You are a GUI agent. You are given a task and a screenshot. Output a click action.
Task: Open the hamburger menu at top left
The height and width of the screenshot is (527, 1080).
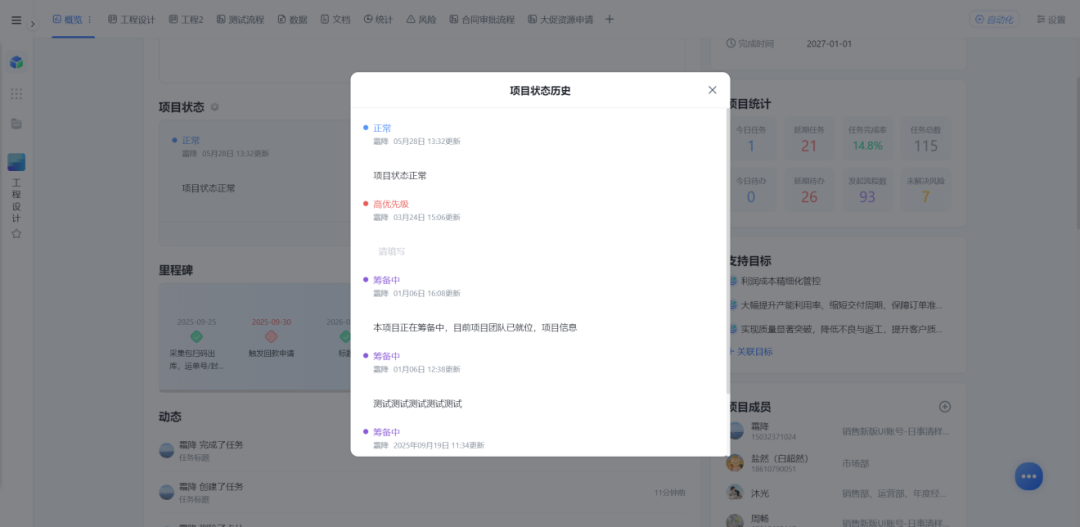[17, 20]
